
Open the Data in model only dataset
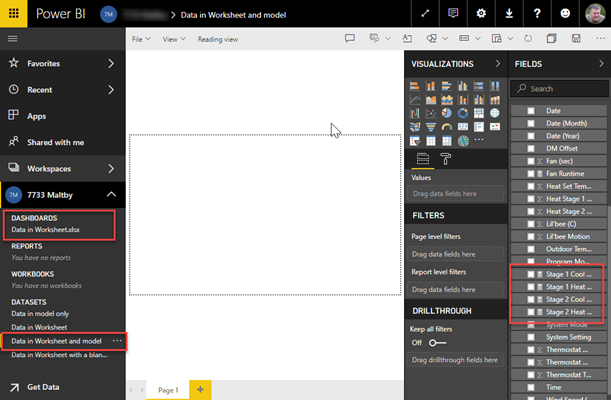coord(40,314)
